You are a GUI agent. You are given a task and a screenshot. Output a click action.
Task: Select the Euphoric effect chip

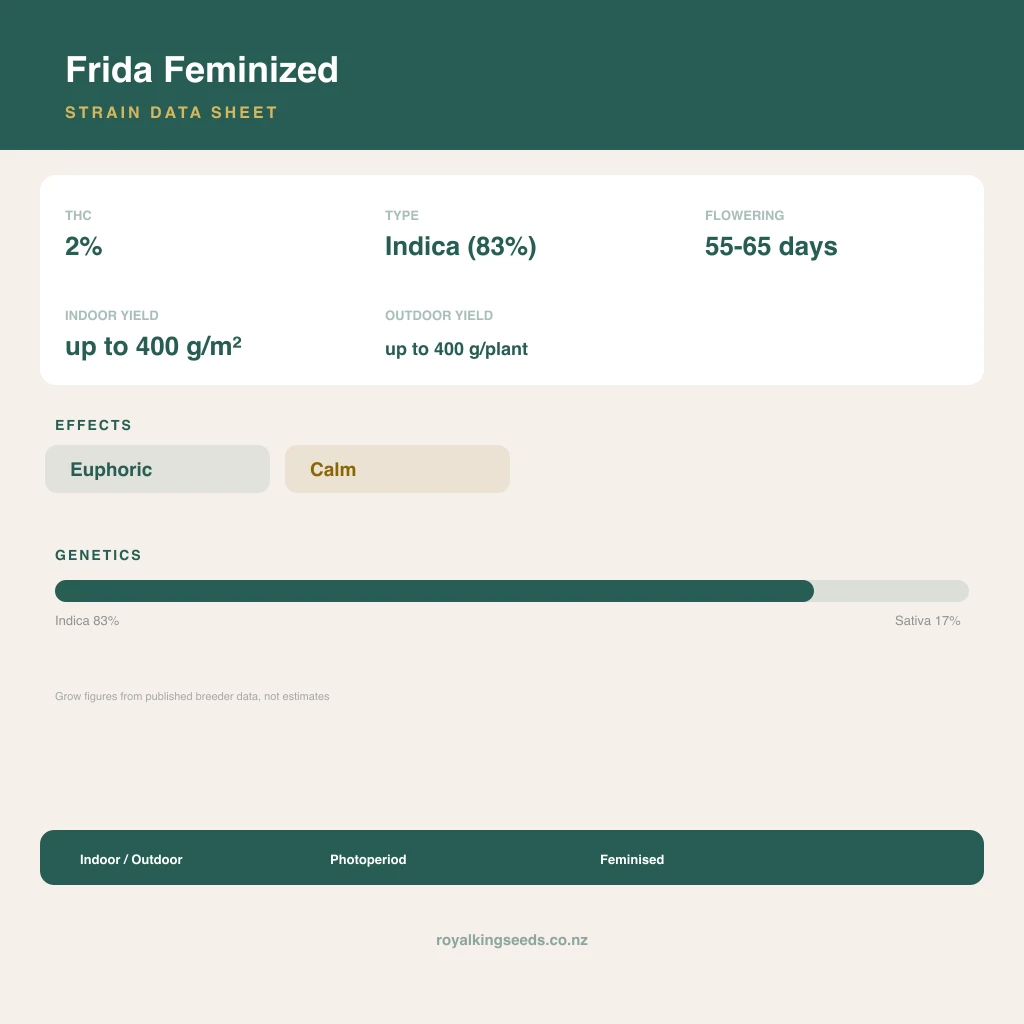tap(157, 469)
